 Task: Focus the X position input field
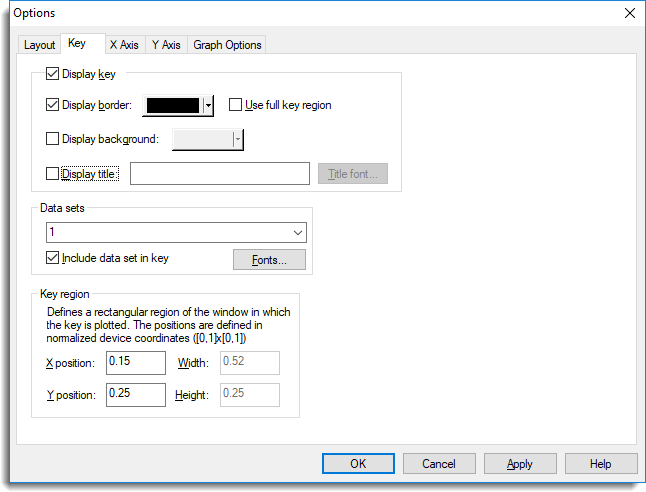pyautogui.click(x=136, y=363)
